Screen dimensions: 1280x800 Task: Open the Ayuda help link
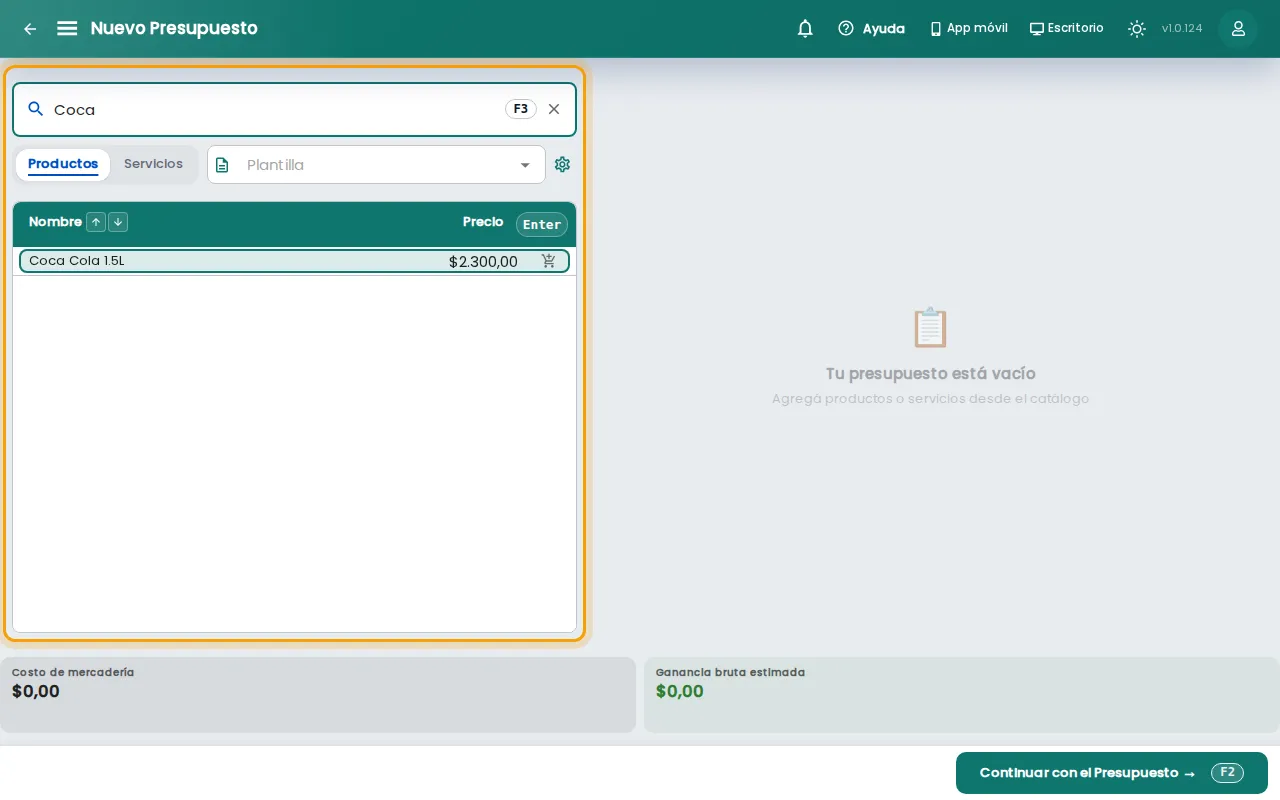pyautogui.click(x=871, y=28)
